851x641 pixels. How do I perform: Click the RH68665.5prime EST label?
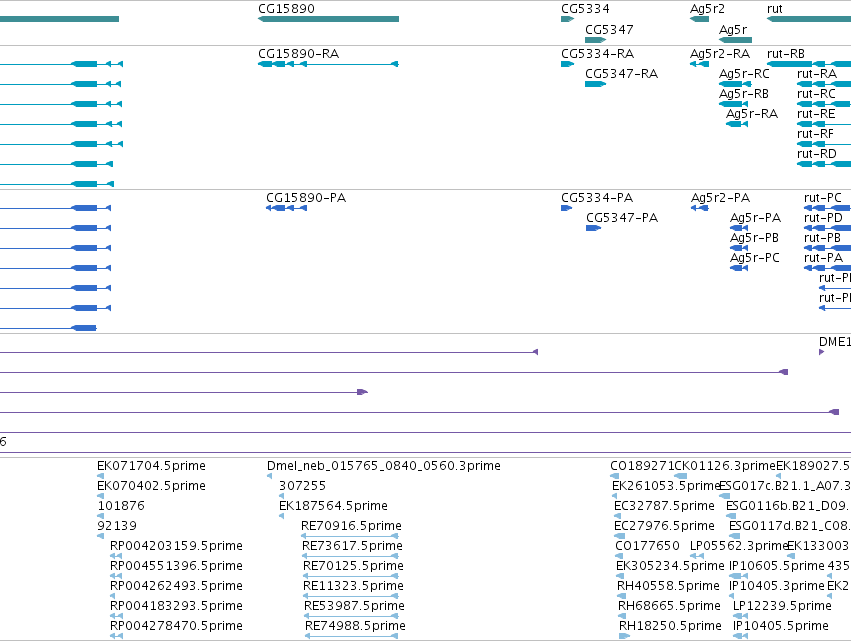tap(669, 606)
